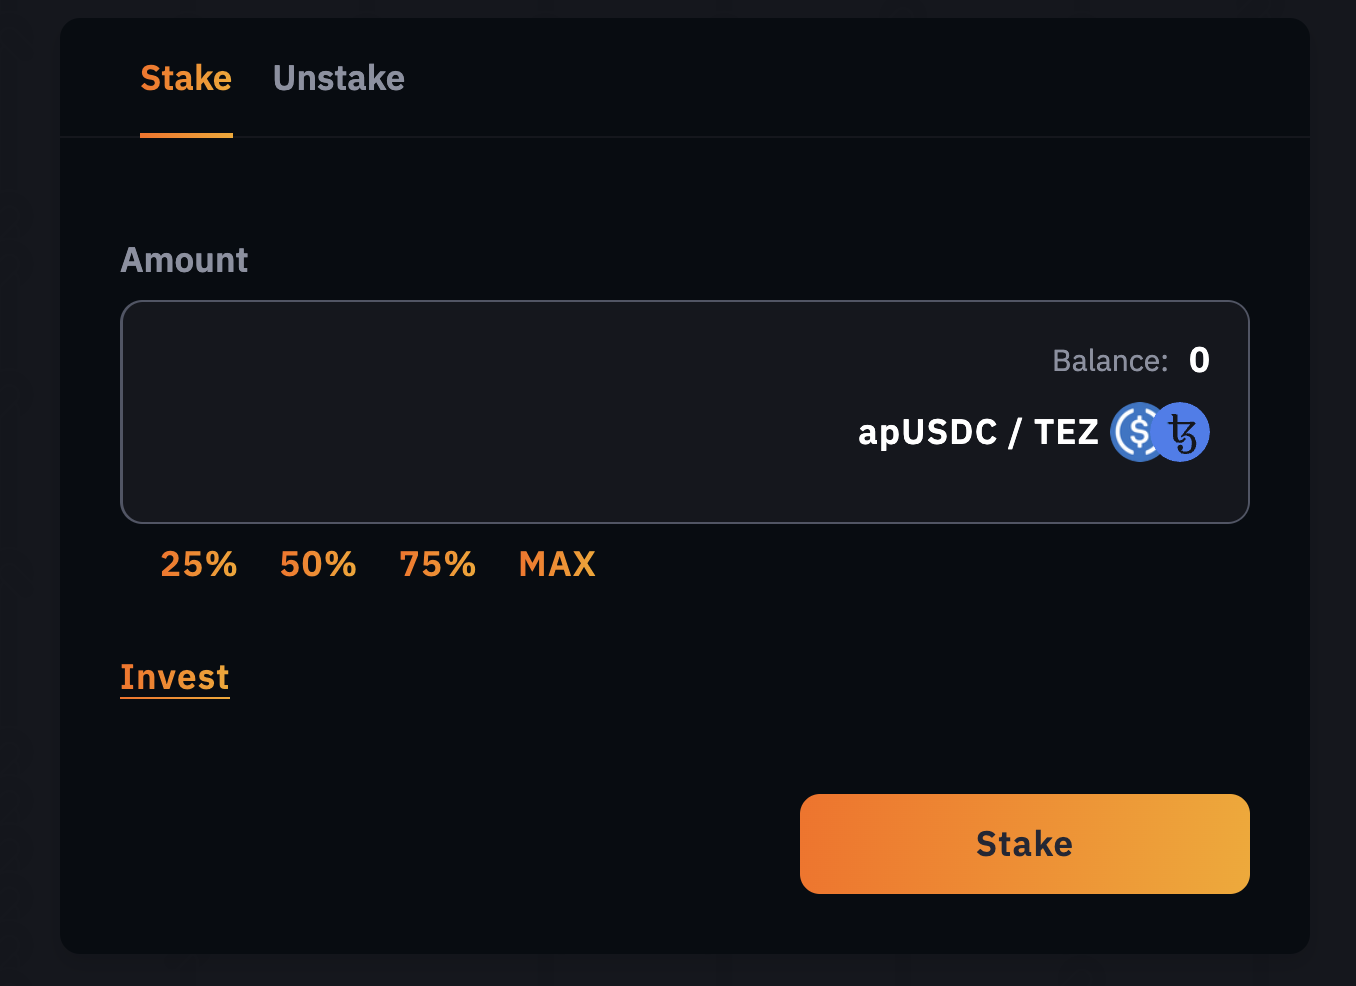
Task: Click the slash between apUSDC and TEZ
Action: point(1015,433)
